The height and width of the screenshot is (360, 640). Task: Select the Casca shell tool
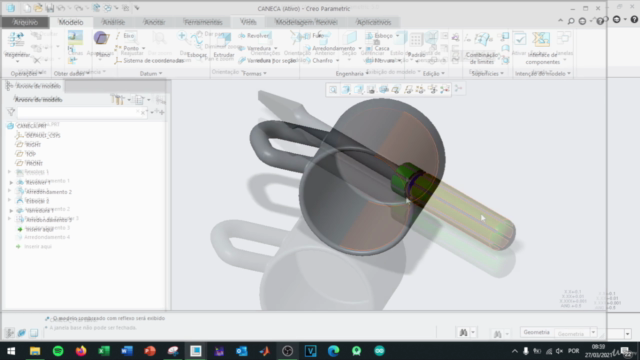378,48
